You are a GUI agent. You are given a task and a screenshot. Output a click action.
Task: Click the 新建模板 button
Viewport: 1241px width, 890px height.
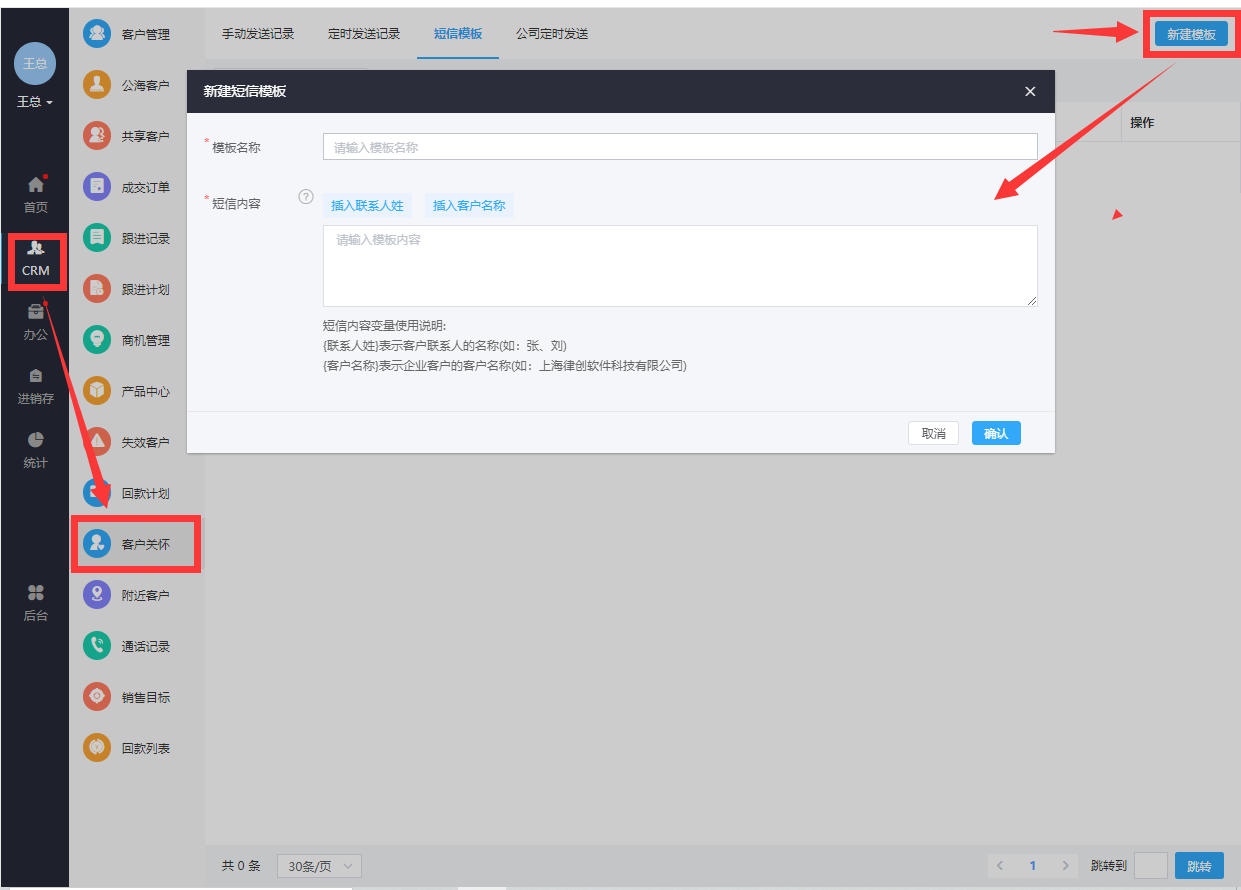(x=1191, y=34)
